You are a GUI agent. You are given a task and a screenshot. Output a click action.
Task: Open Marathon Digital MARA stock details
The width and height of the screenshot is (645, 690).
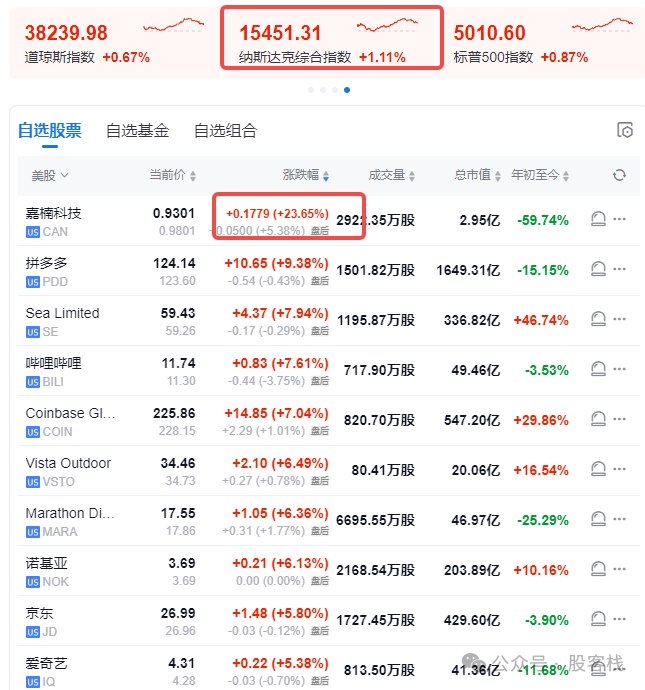(x=70, y=522)
